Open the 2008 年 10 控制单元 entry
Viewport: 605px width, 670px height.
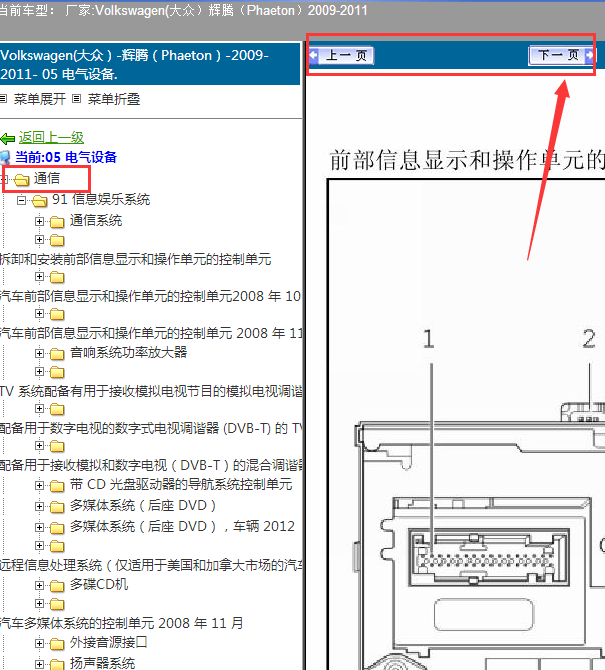tap(150, 296)
